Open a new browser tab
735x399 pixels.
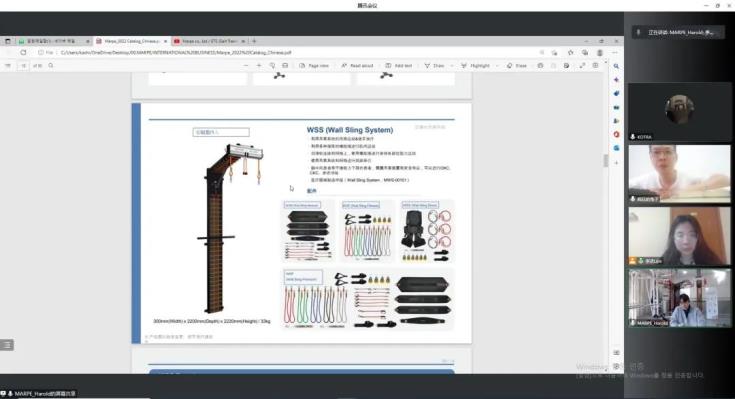254,41
